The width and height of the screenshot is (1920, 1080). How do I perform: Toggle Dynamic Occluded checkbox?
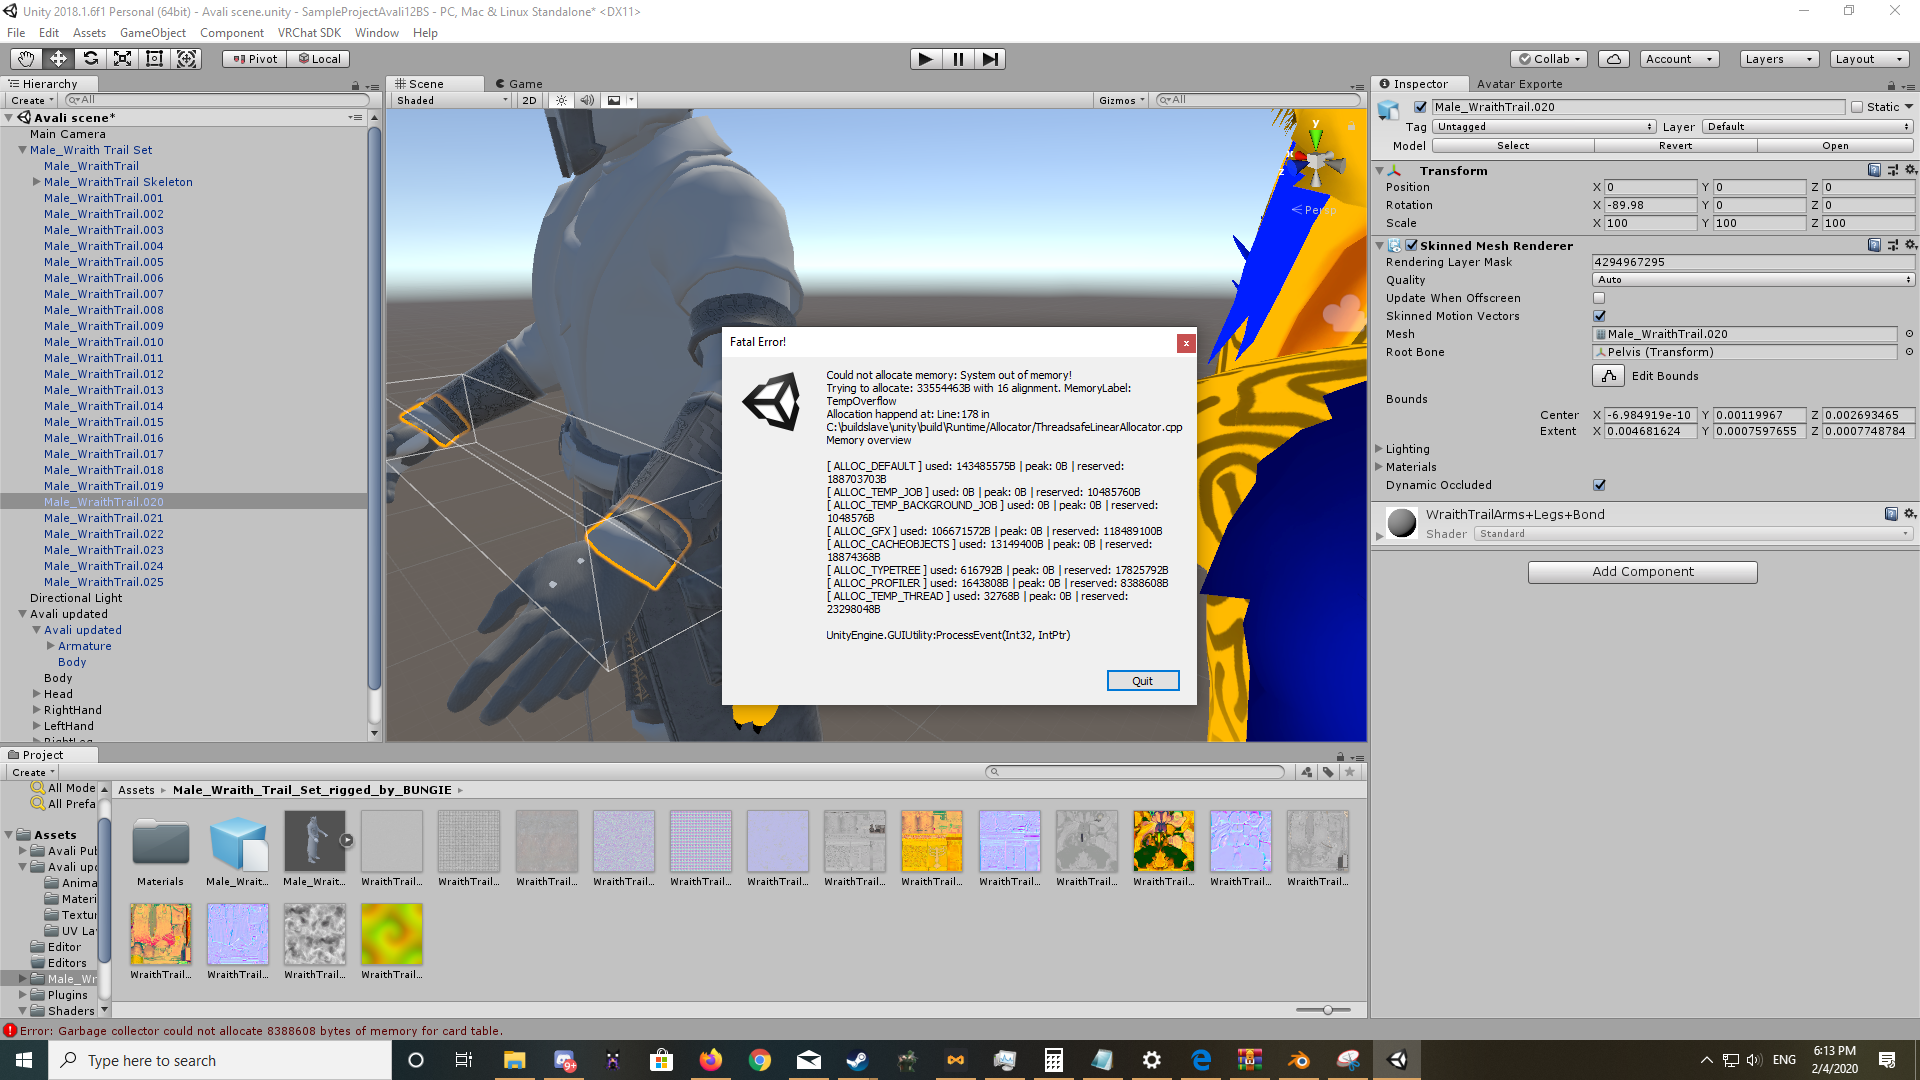(x=1599, y=485)
